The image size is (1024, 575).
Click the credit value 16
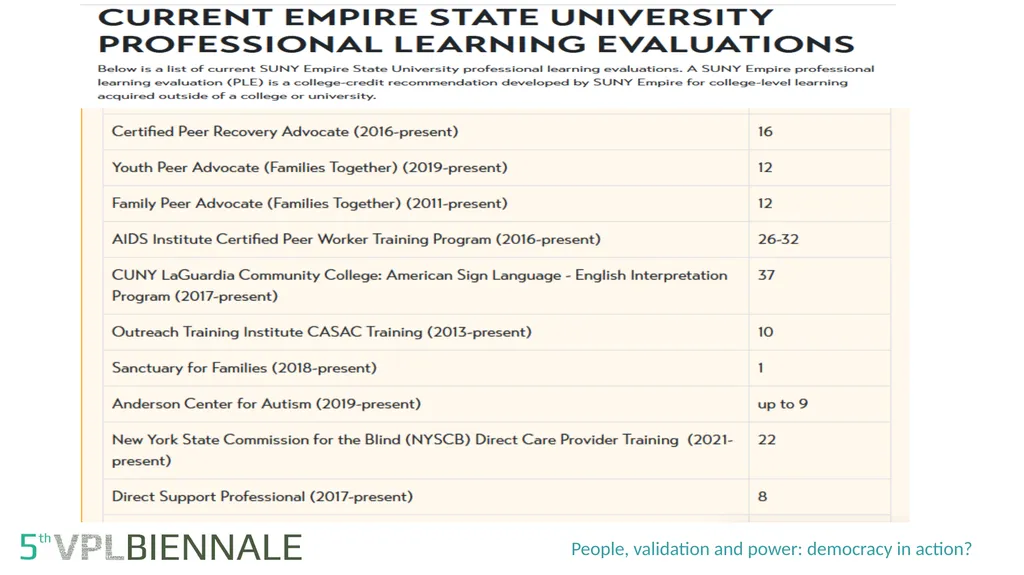point(765,132)
